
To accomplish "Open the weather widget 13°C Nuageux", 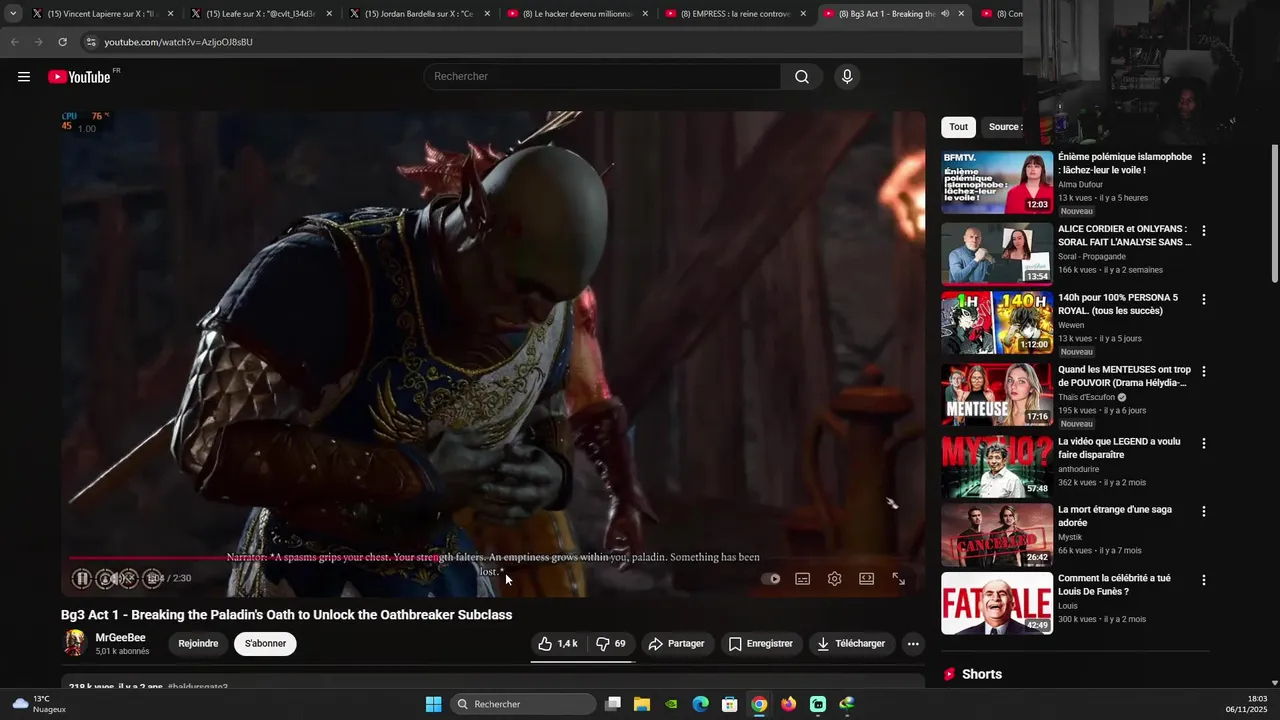I will [39, 704].
